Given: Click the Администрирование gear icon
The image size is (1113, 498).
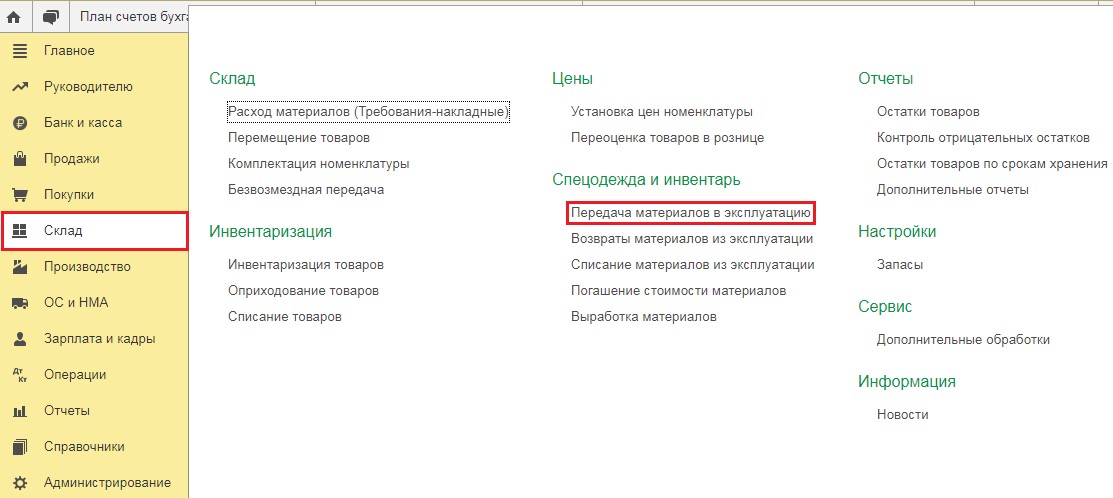Looking at the screenshot, I should click(19, 483).
